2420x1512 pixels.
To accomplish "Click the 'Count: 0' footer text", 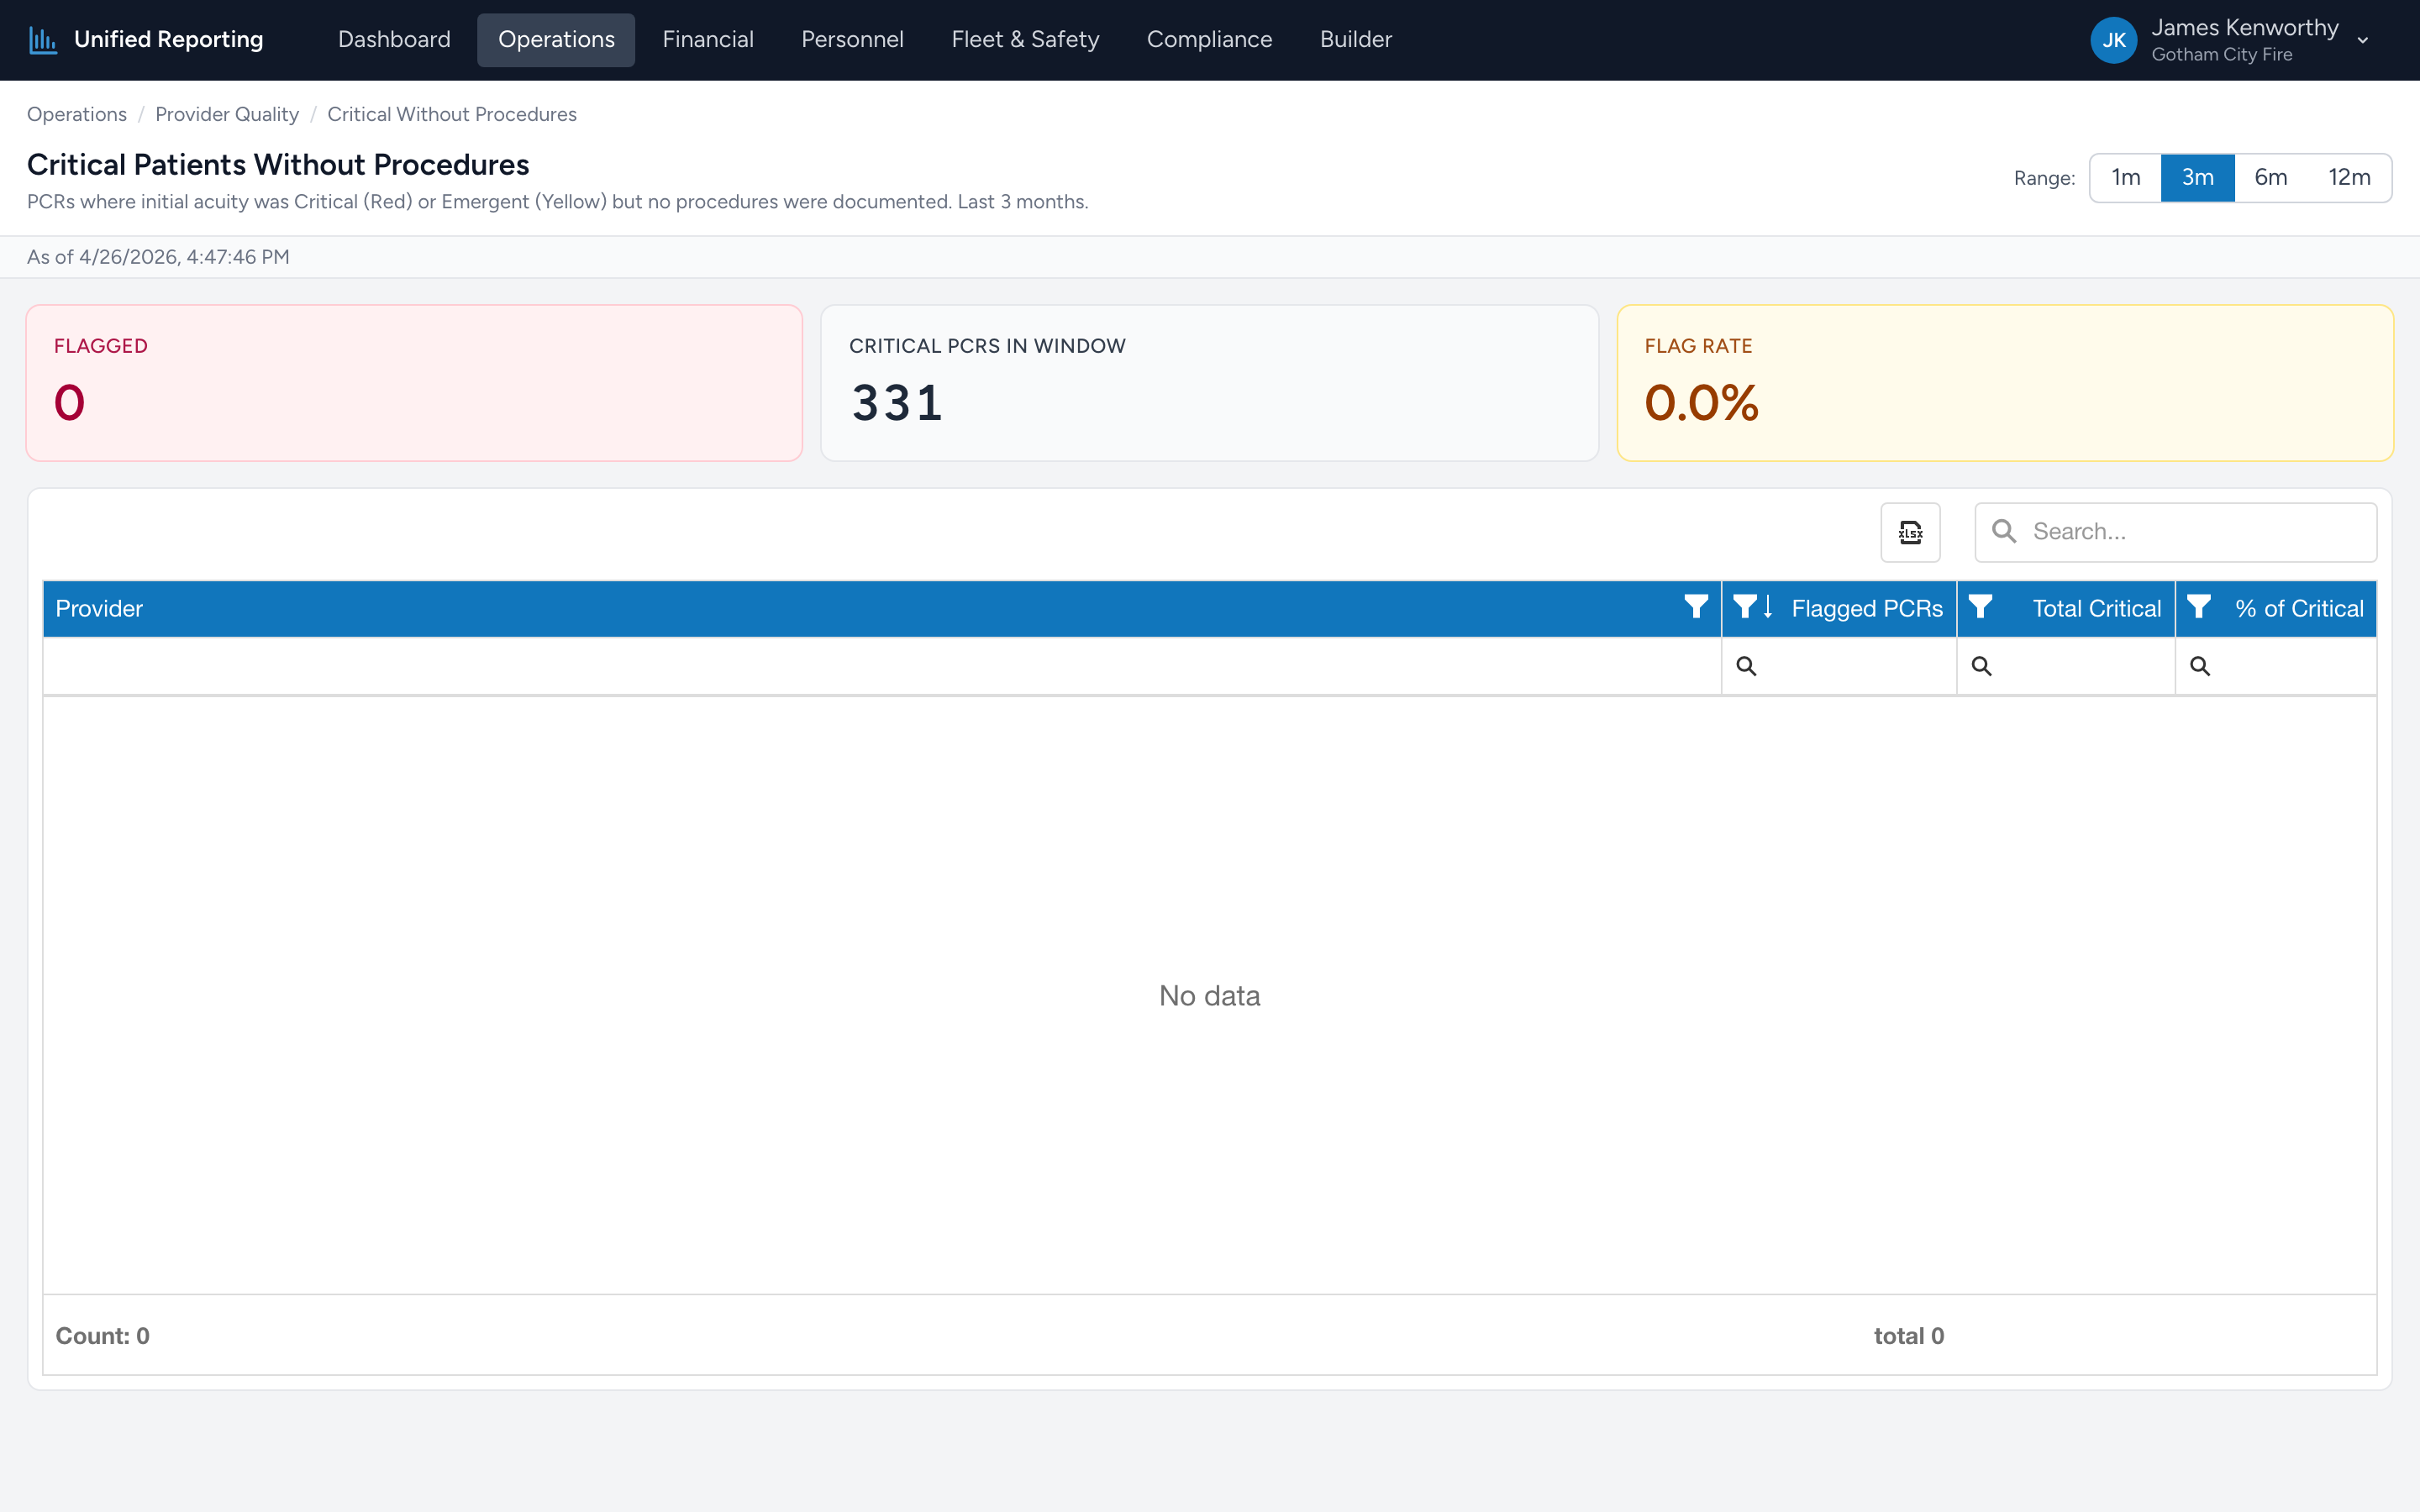I will coord(102,1336).
